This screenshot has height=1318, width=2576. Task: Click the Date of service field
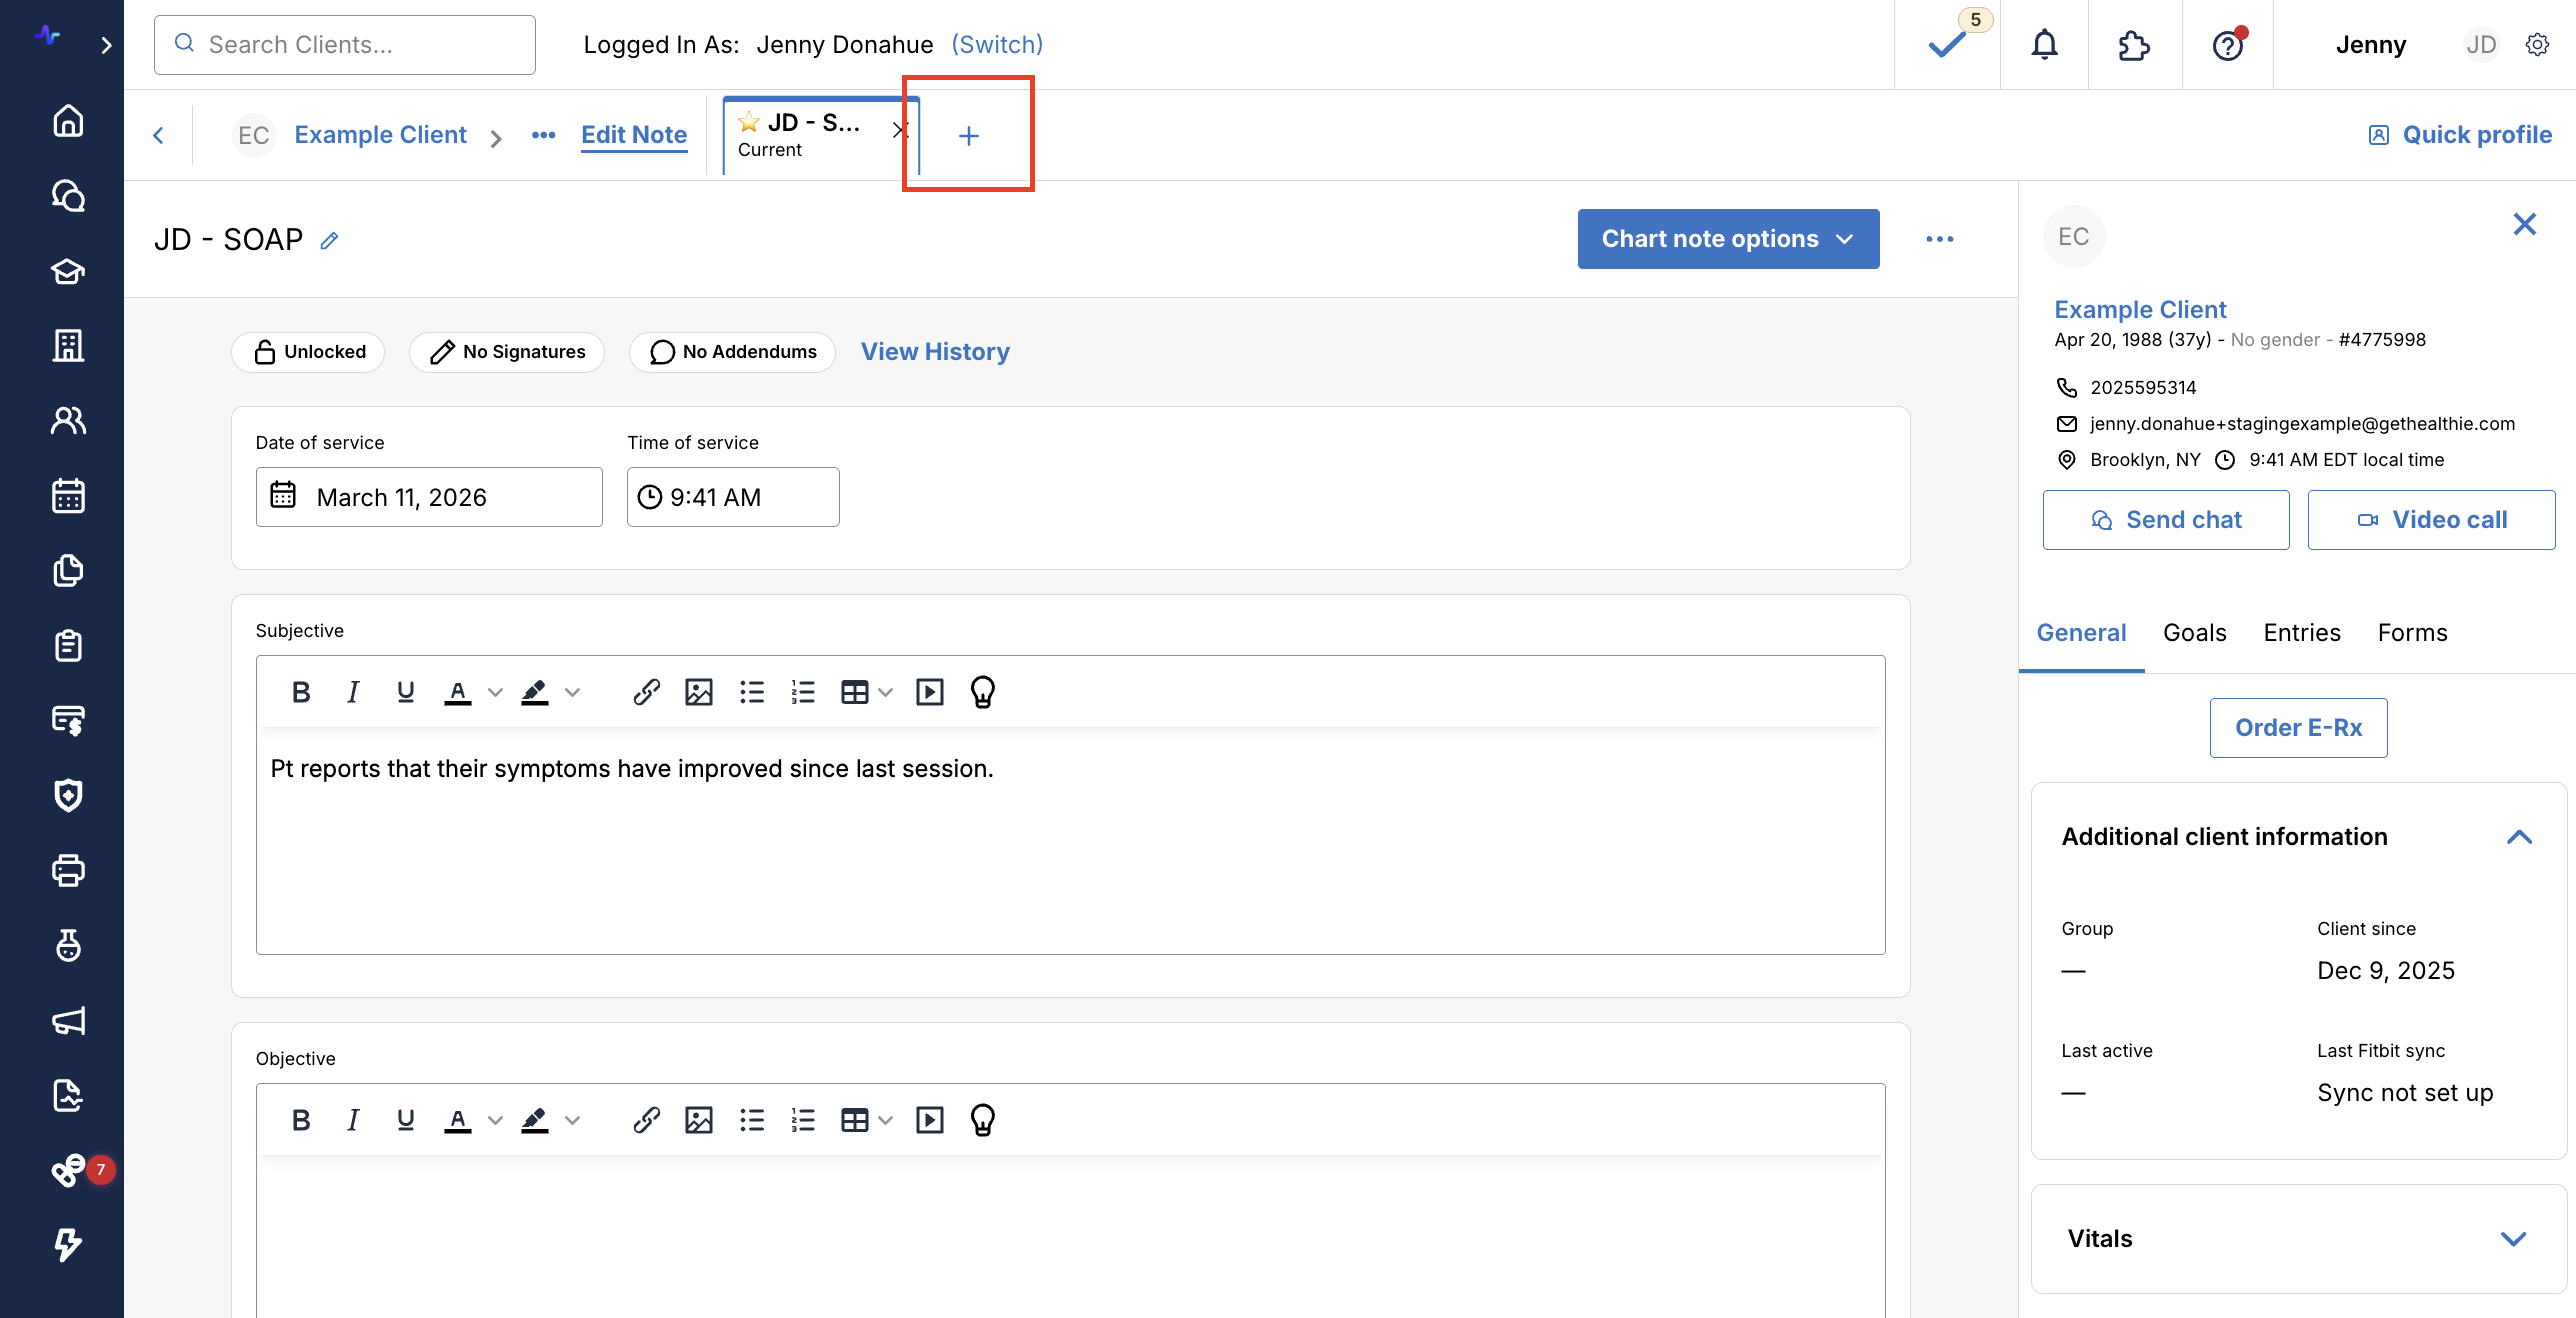pos(429,497)
